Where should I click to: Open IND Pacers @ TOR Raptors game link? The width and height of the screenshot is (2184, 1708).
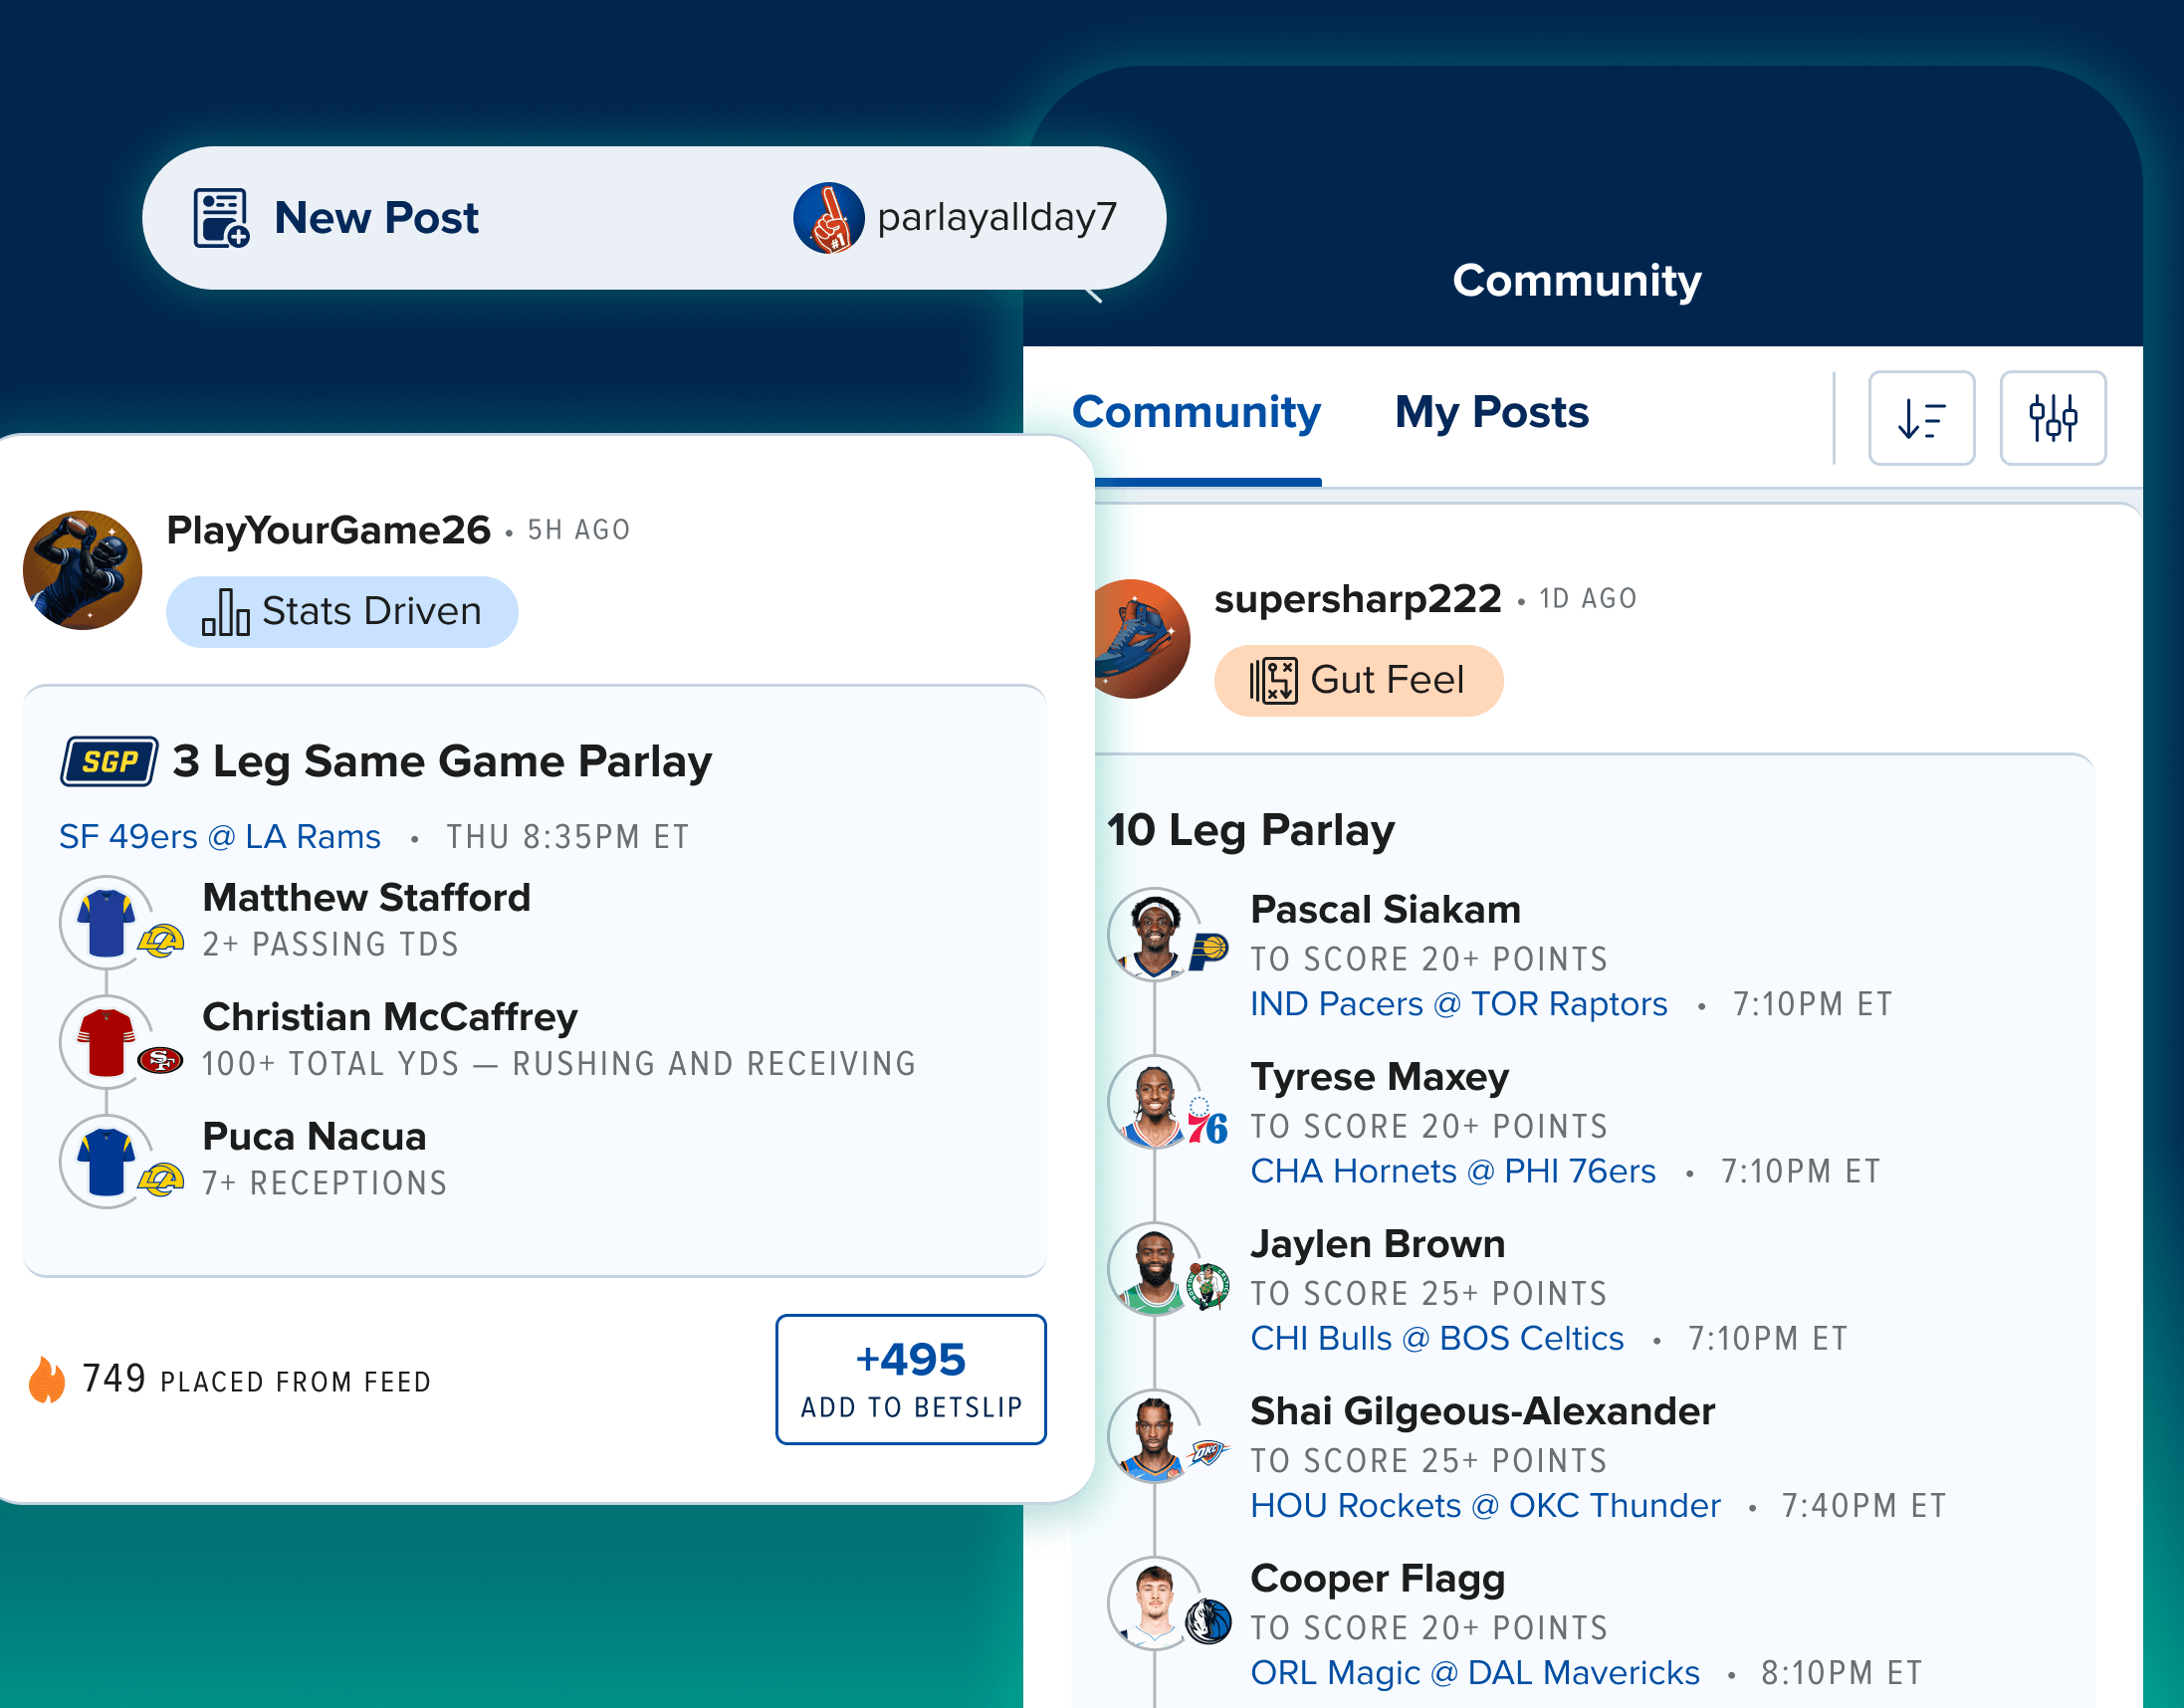coord(1459,1003)
